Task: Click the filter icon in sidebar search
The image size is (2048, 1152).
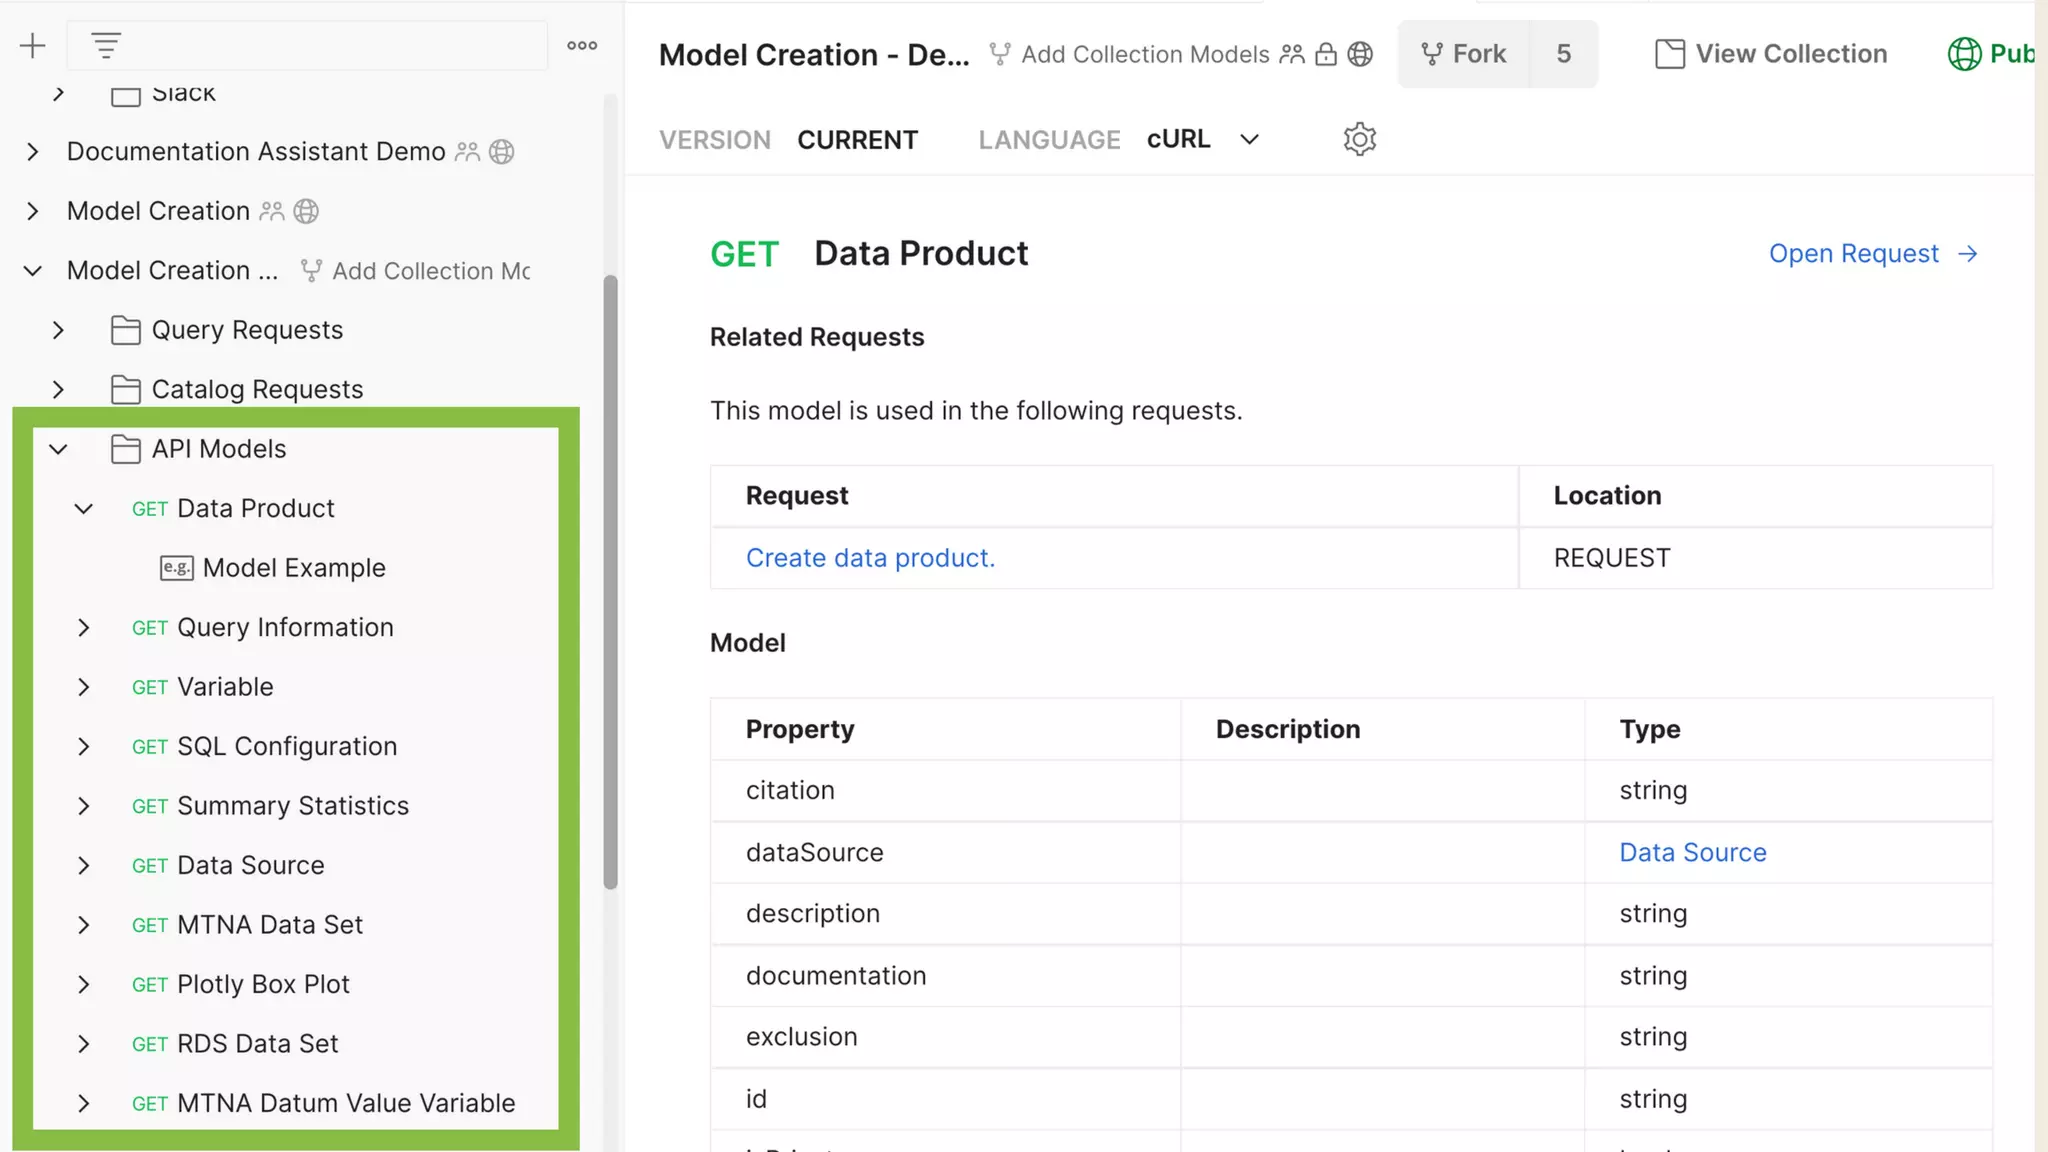Action: (x=106, y=46)
